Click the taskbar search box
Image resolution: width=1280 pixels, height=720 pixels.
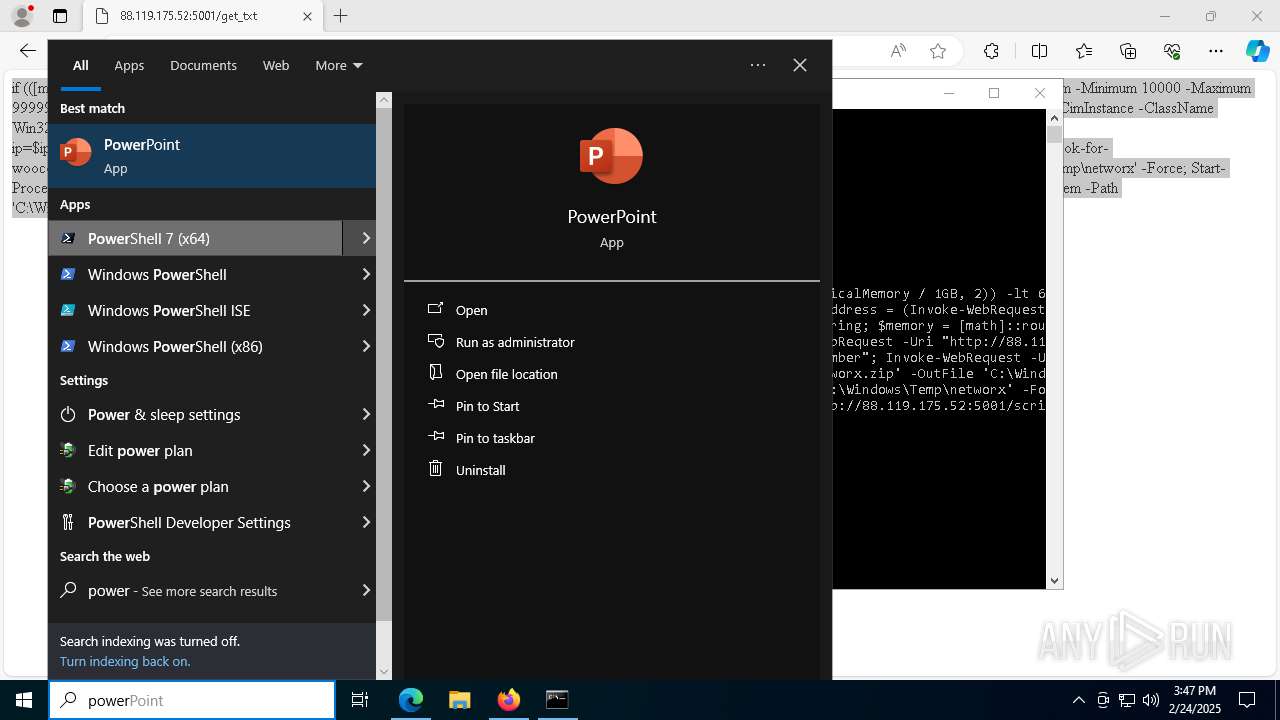[192, 700]
